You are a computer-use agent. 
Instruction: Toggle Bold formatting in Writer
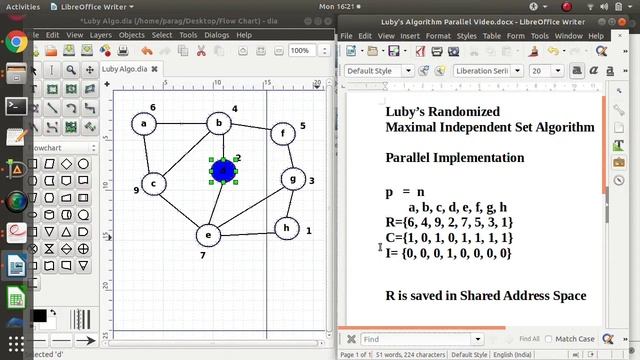(577, 71)
